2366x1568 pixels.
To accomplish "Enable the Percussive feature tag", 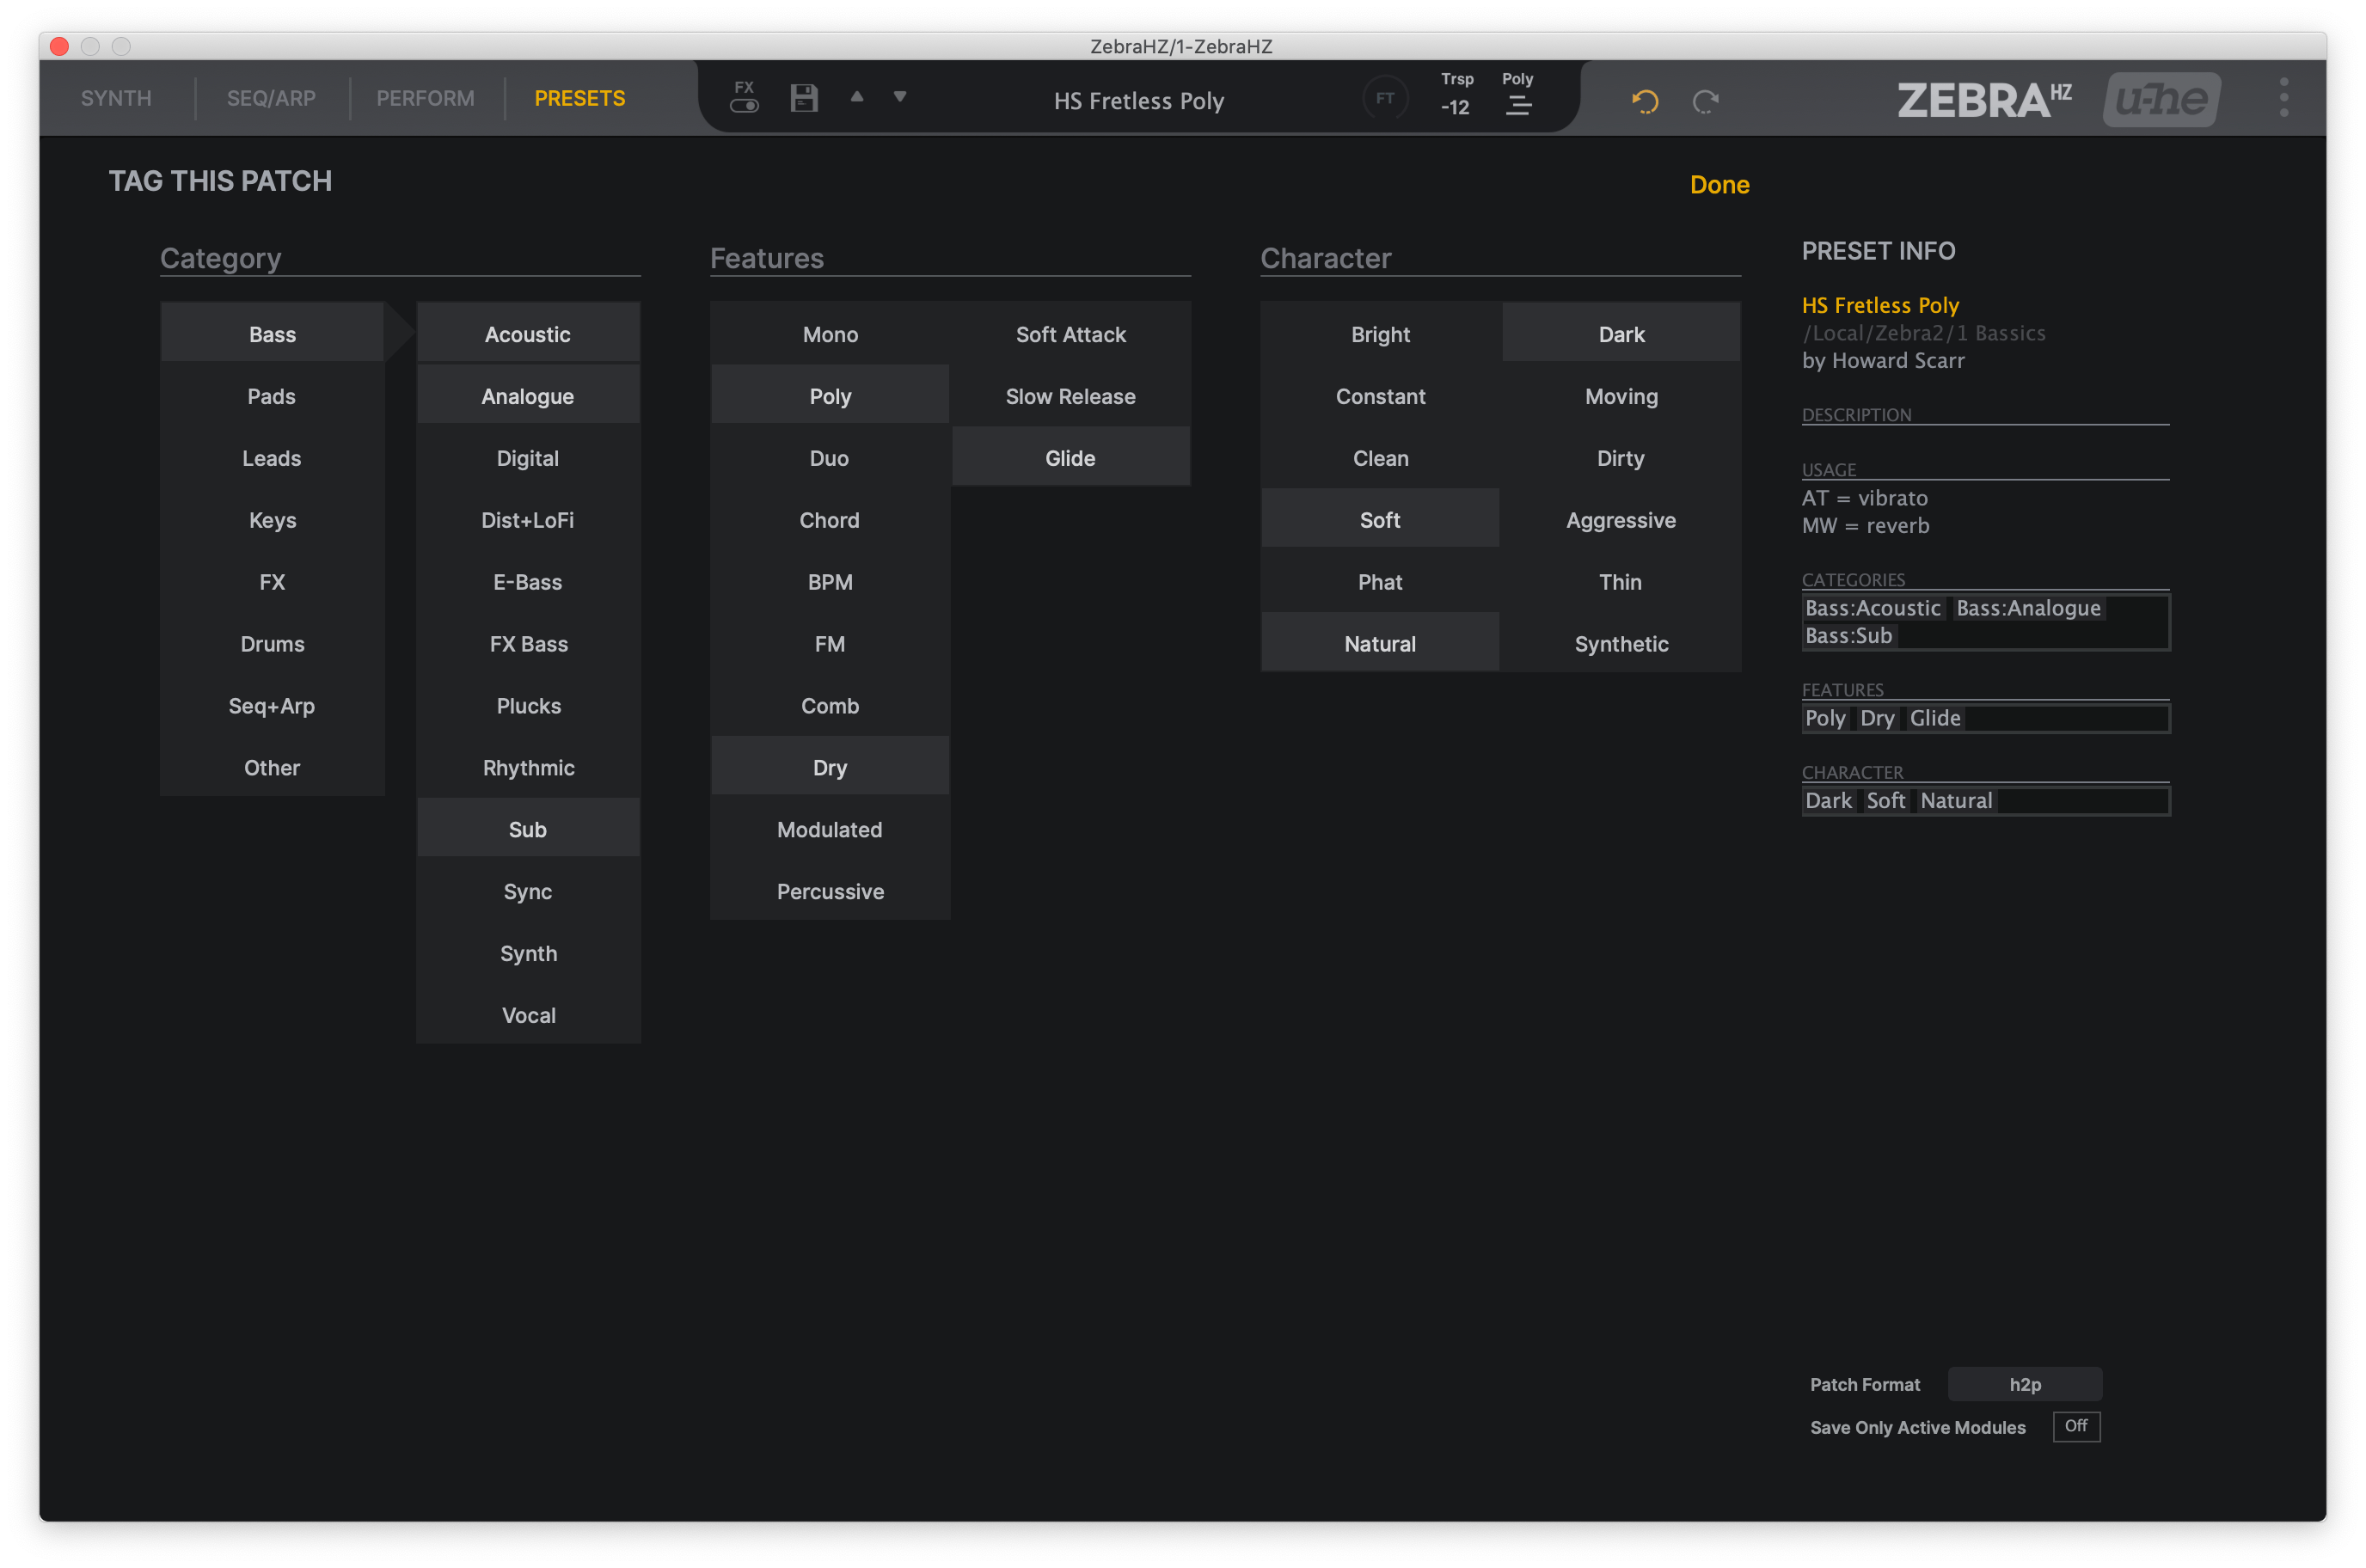I will tap(830, 891).
